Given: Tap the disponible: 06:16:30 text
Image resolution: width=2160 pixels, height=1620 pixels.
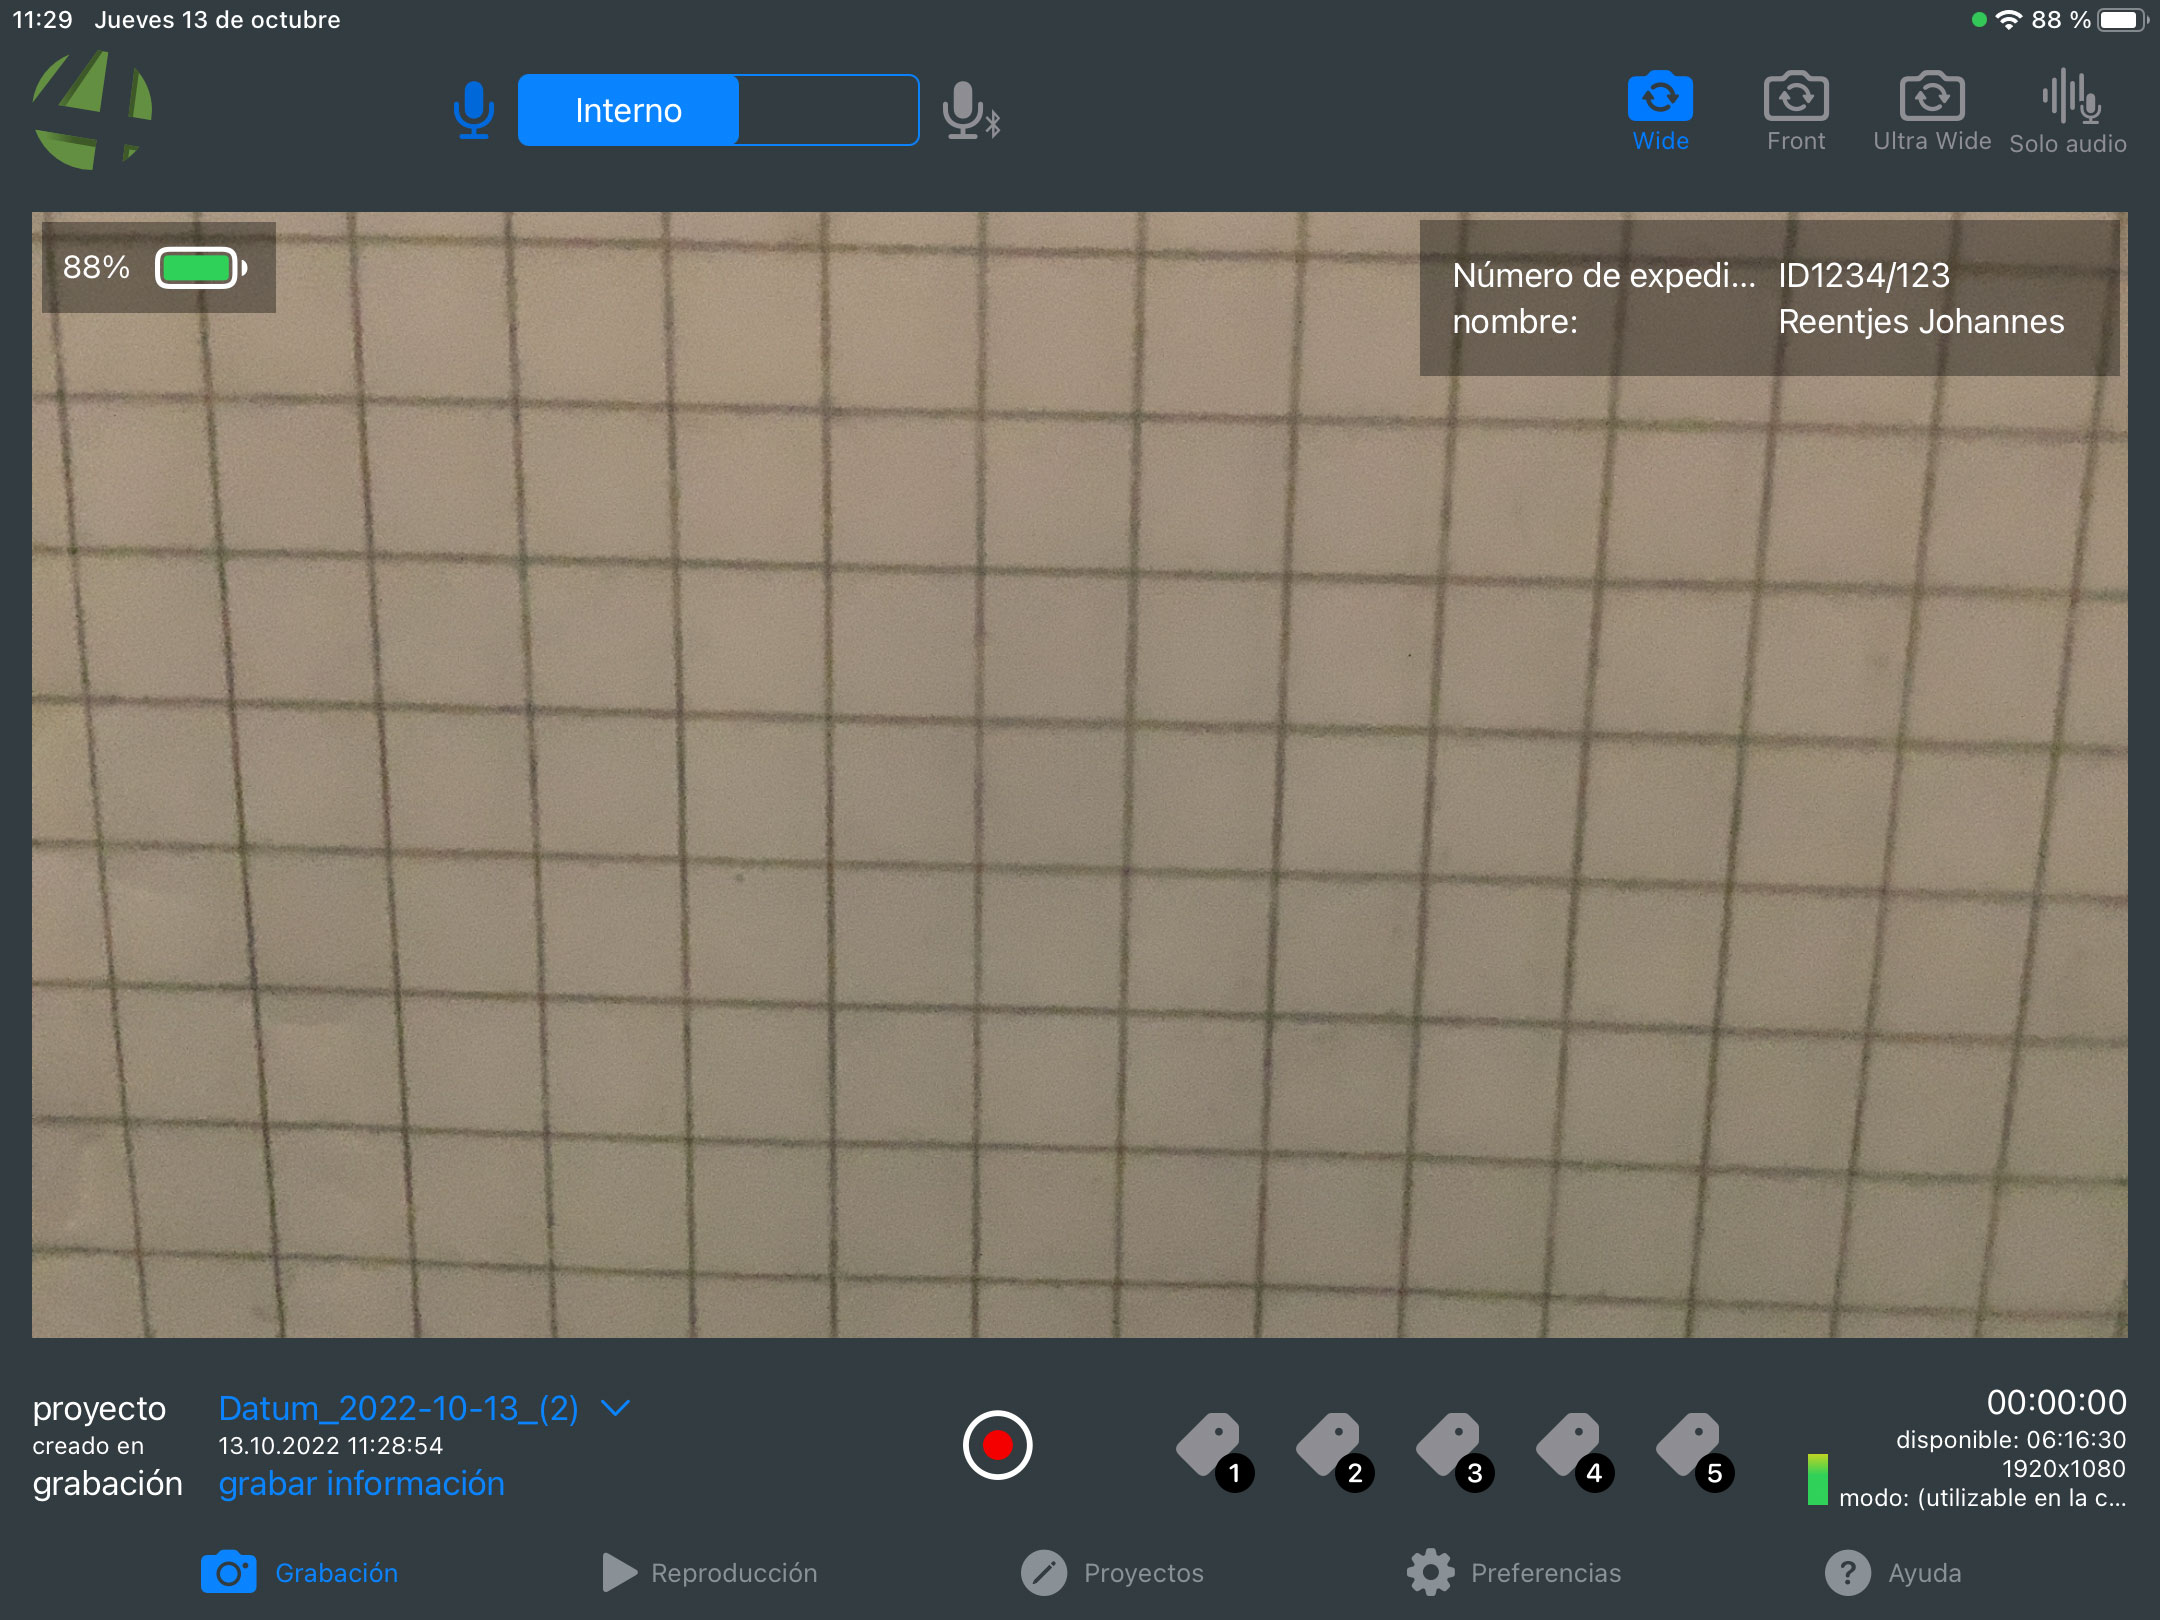Looking at the screenshot, I should [x=2011, y=1440].
